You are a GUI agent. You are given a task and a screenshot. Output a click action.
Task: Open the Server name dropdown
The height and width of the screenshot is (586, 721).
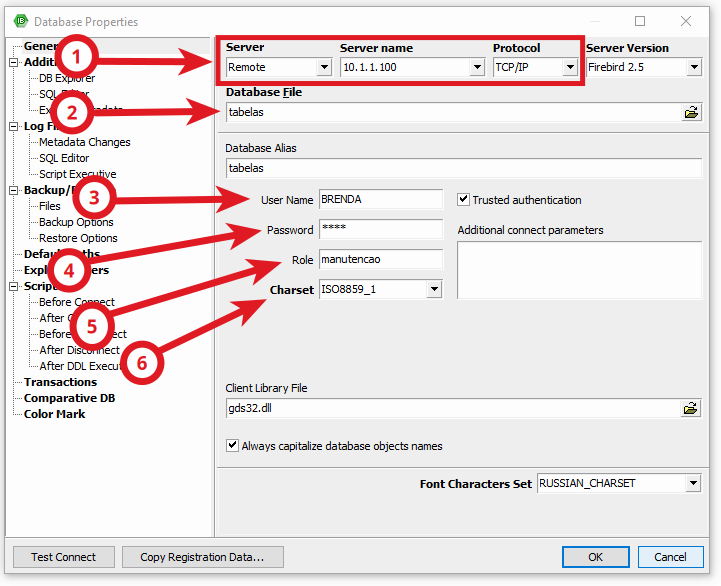[477, 68]
